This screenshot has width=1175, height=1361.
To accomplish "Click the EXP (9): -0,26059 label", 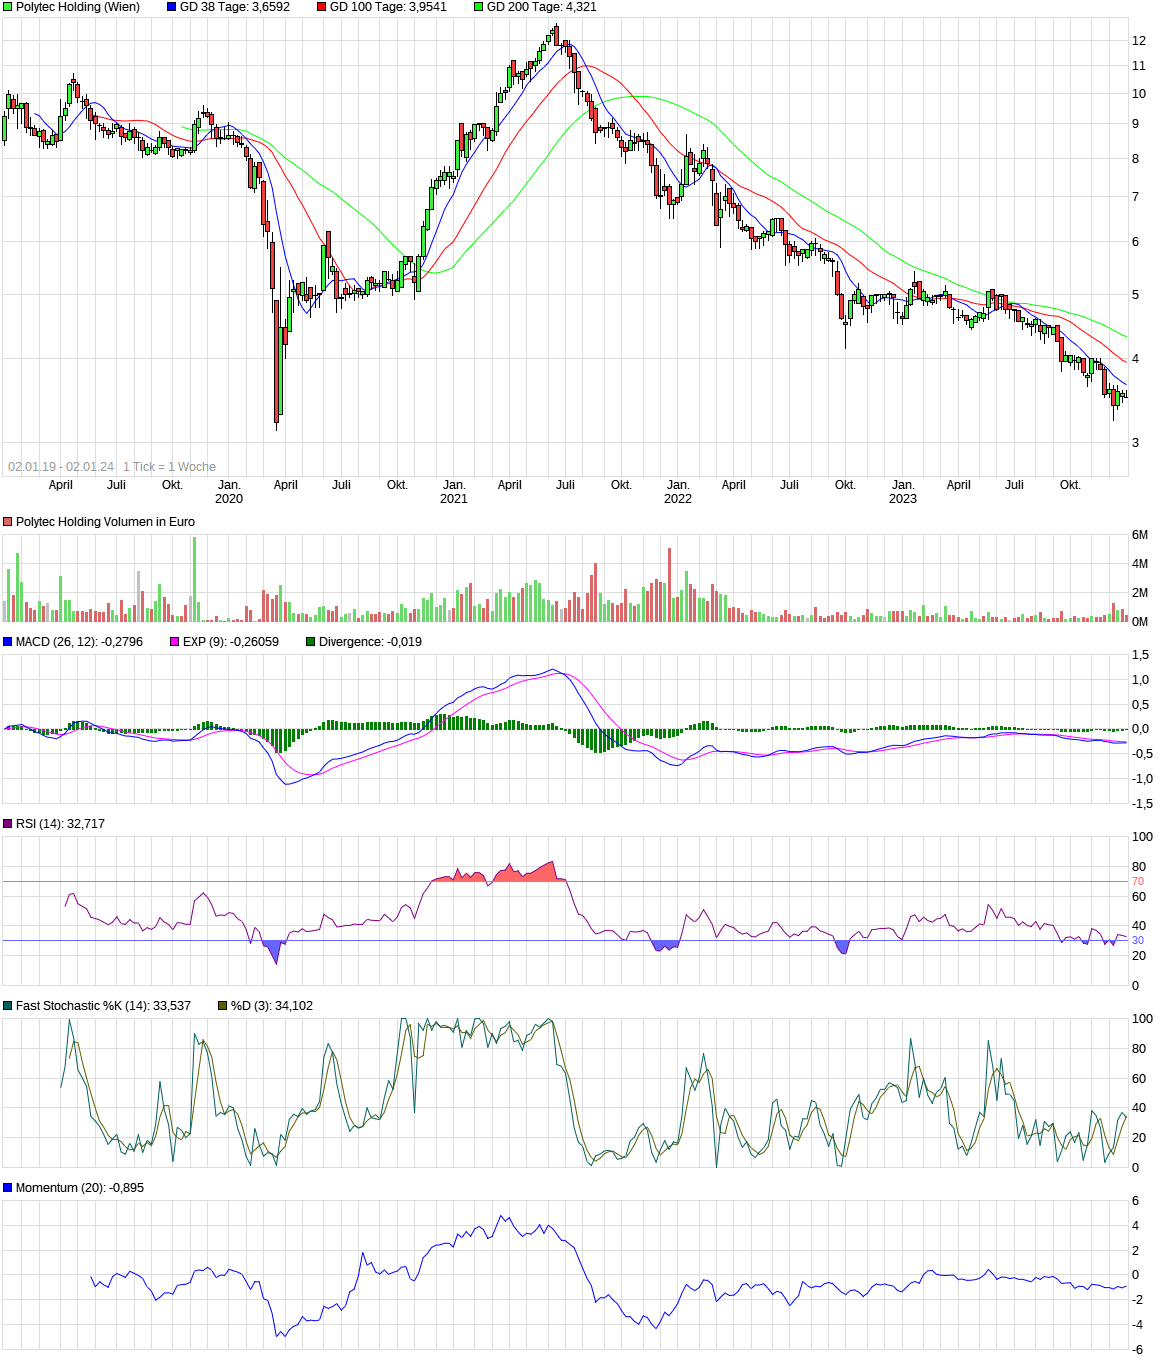I will point(231,642).
